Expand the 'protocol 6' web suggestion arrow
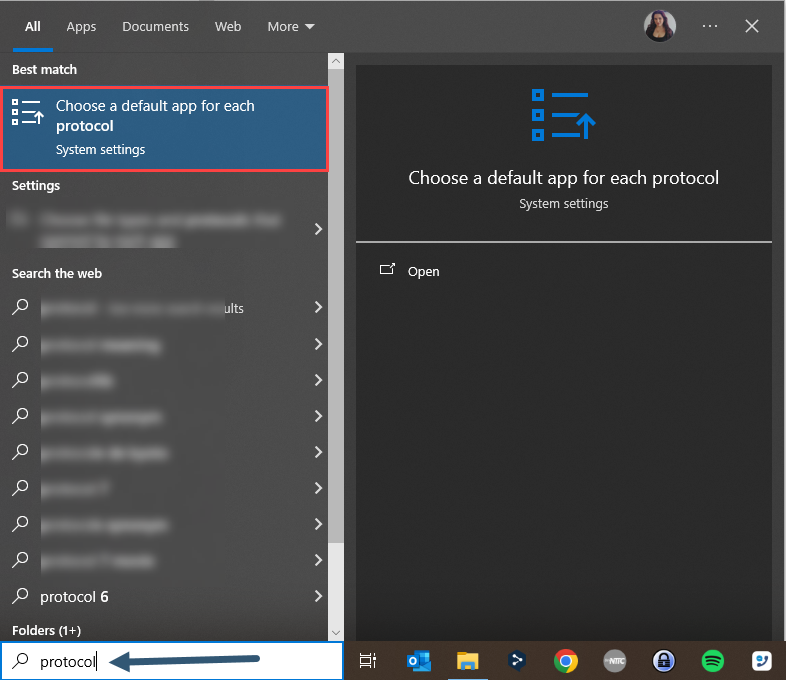This screenshot has width=786, height=680. (x=318, y=597)
